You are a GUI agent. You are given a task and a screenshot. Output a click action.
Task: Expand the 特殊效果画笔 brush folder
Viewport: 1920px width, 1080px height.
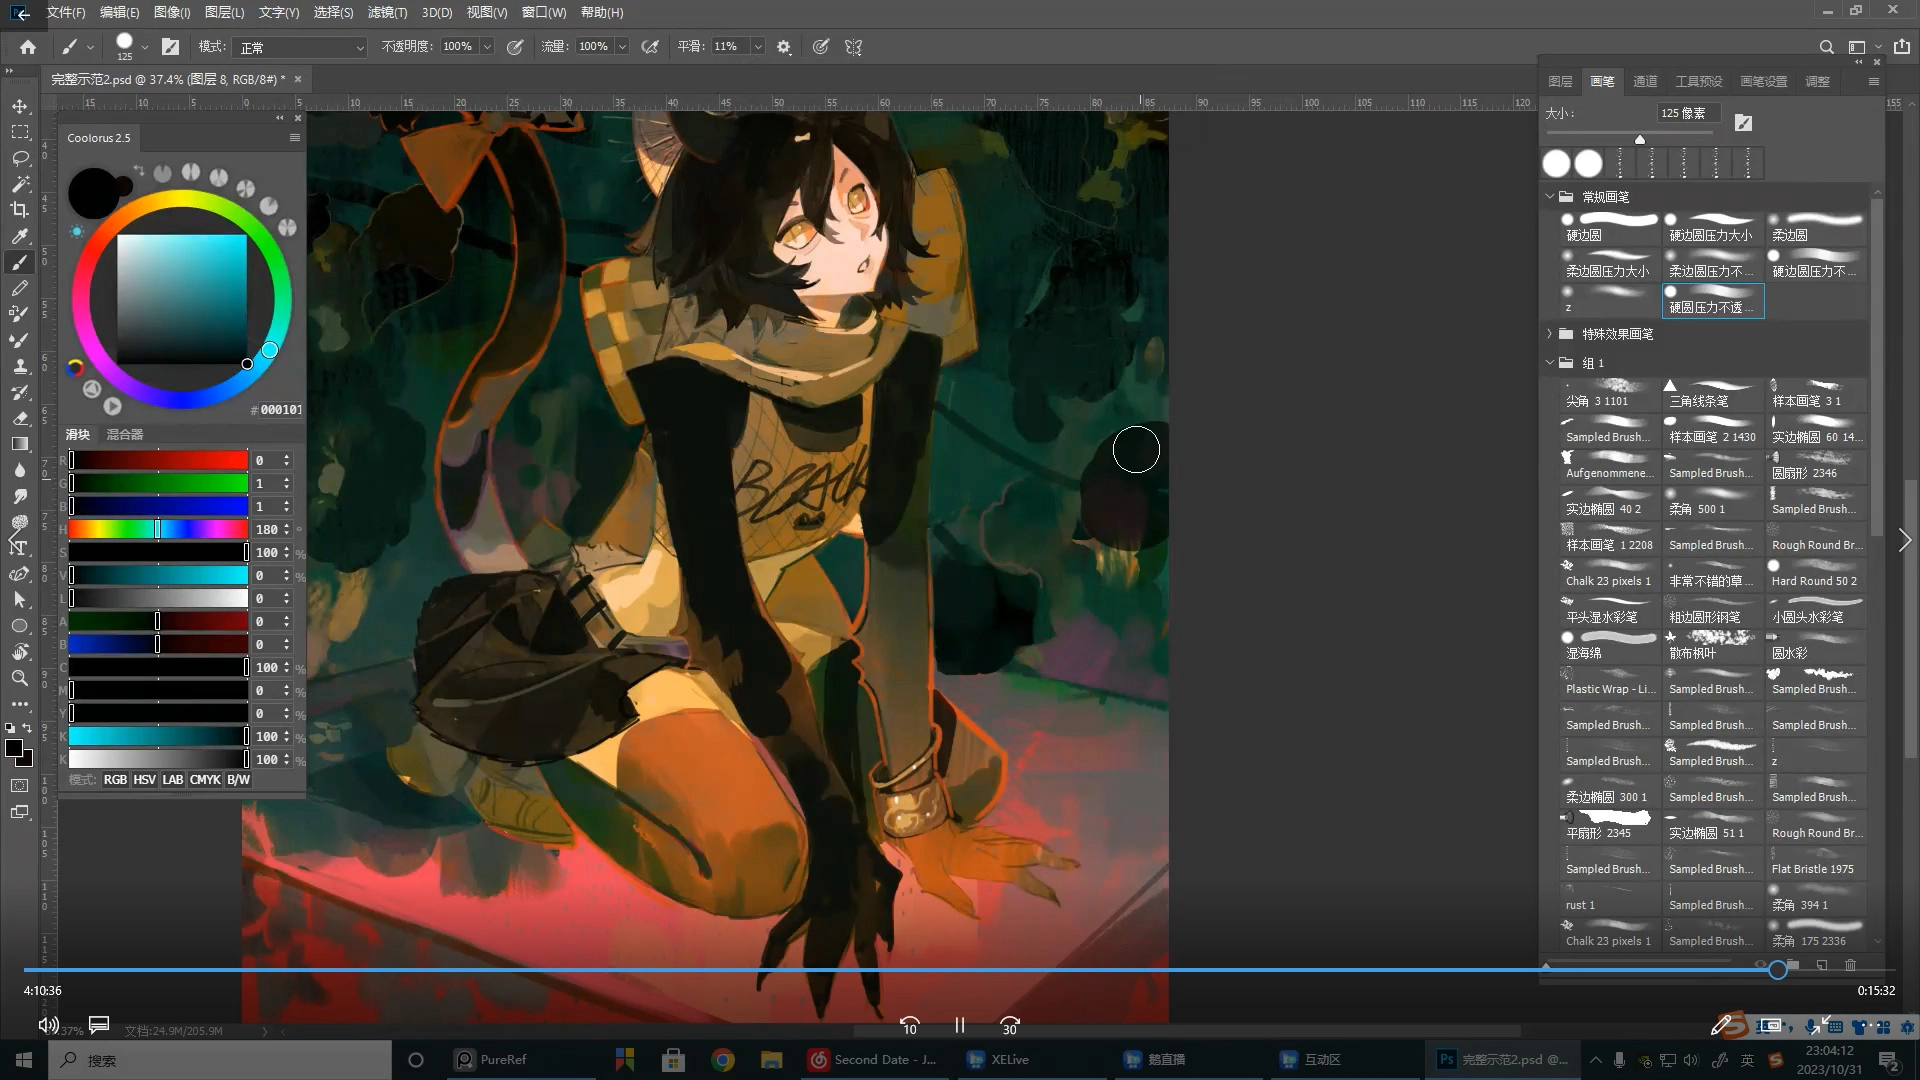click(x=1550, y=334)
